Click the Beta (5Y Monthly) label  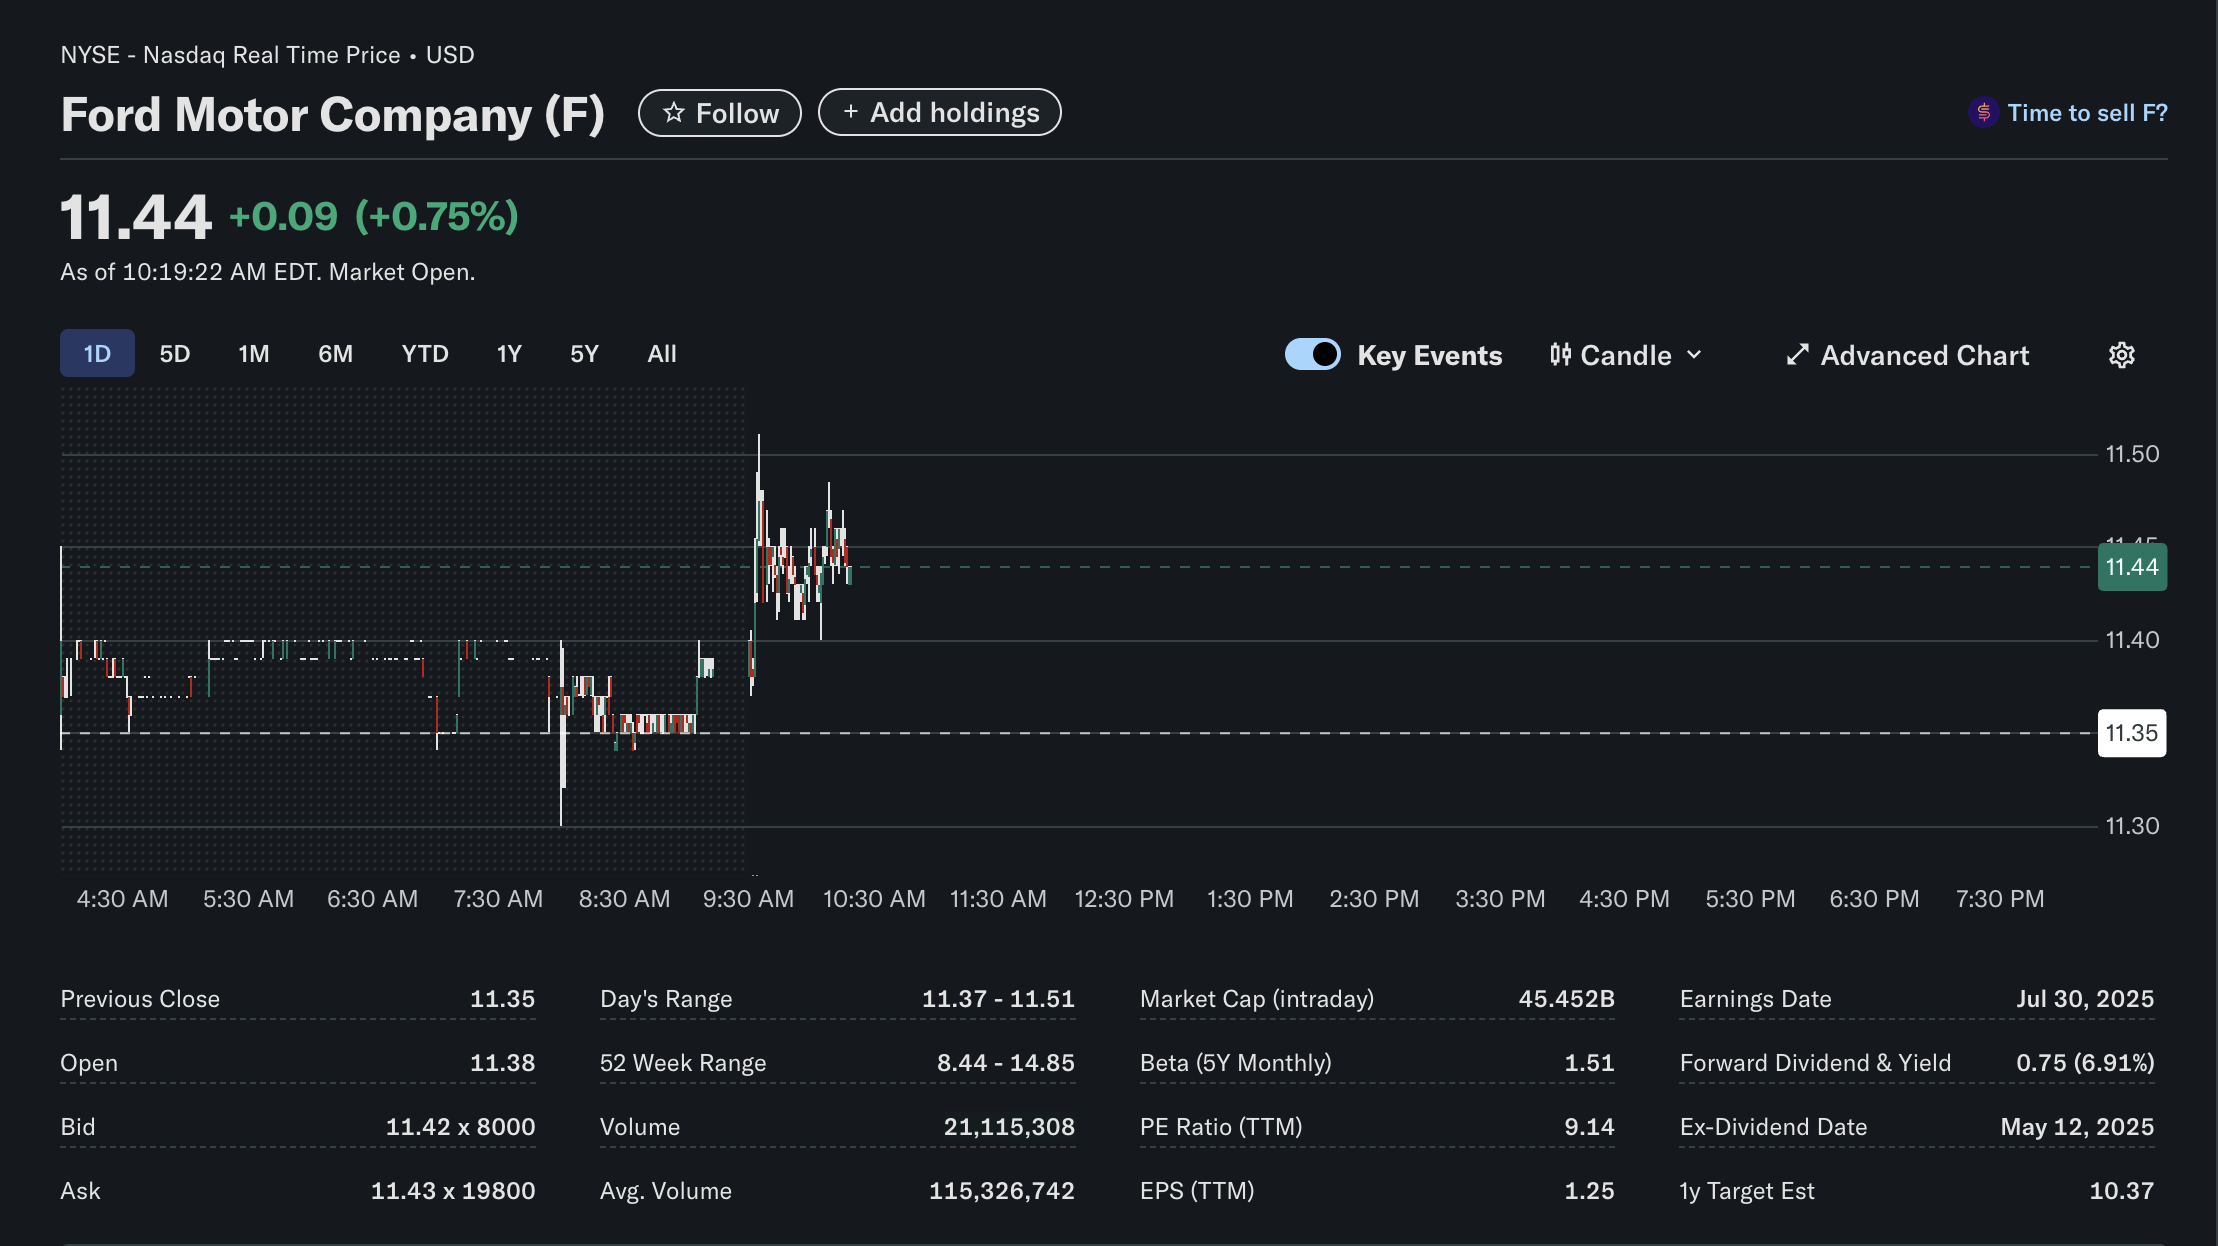1236,1063
